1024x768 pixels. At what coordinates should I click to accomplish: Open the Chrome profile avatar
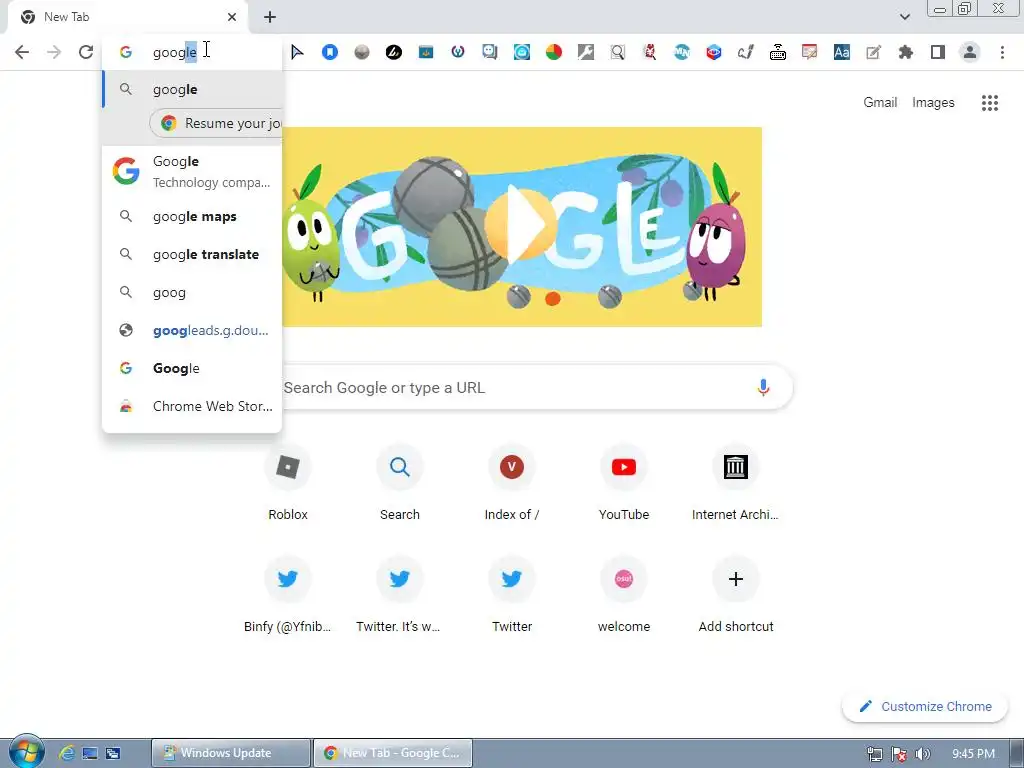[970, 52]
